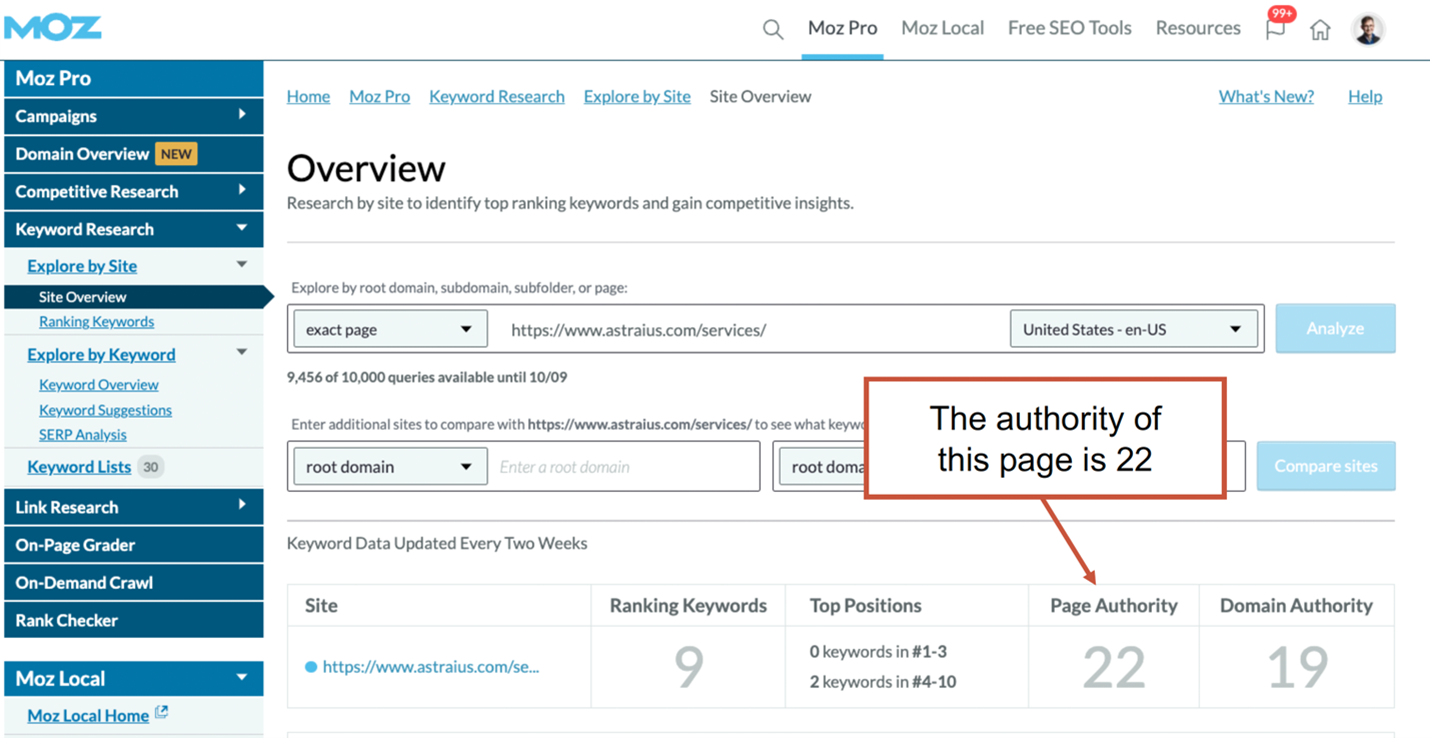Click the Ranking Keywords value 9
1430x738 pixels.
(688, 668)
